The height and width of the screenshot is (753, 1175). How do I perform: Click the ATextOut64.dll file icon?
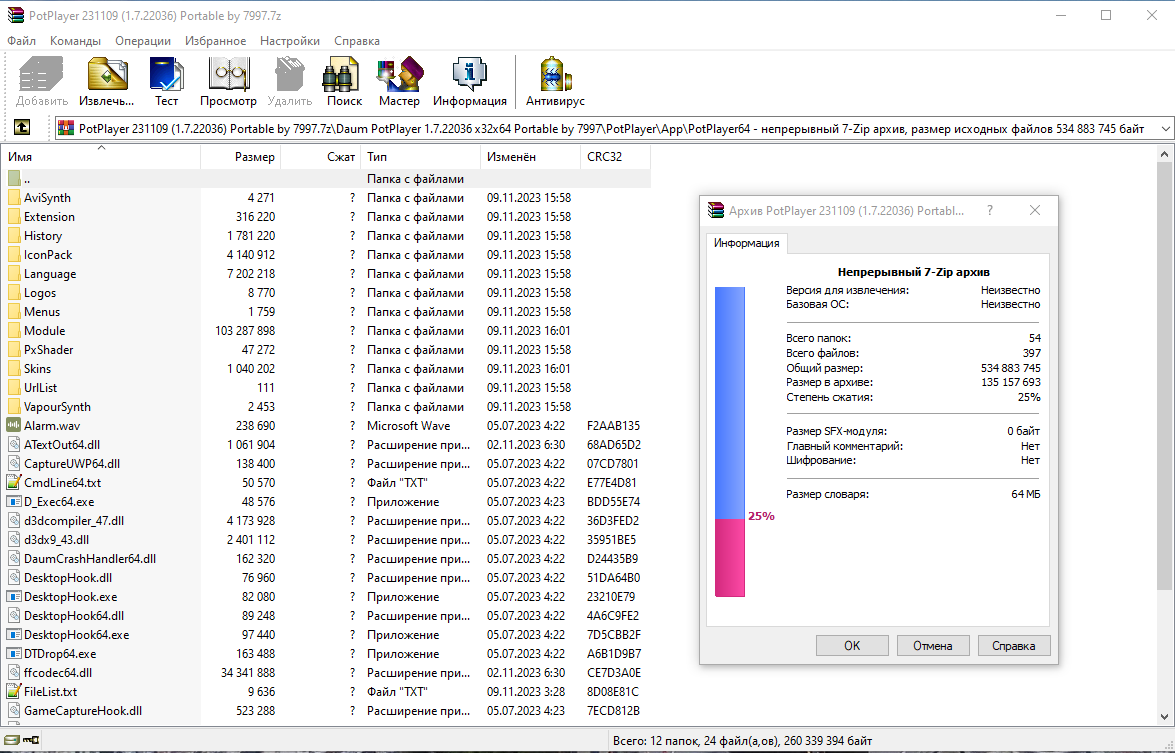(x=13, y=445)
